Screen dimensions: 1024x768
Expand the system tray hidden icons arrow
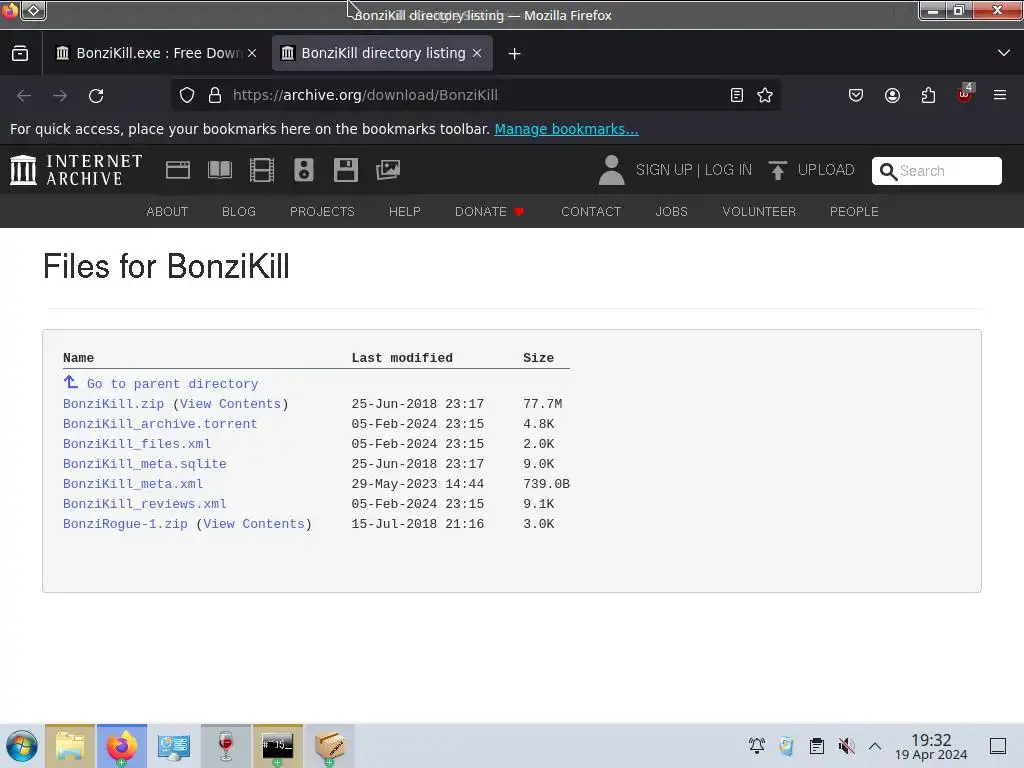(875, 746)
